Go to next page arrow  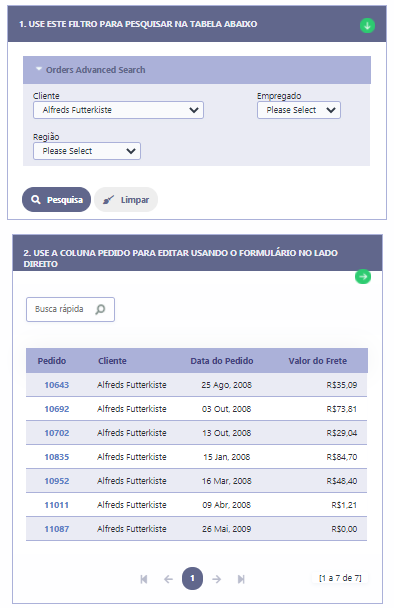pyautogui.click(x=217, y=579)
